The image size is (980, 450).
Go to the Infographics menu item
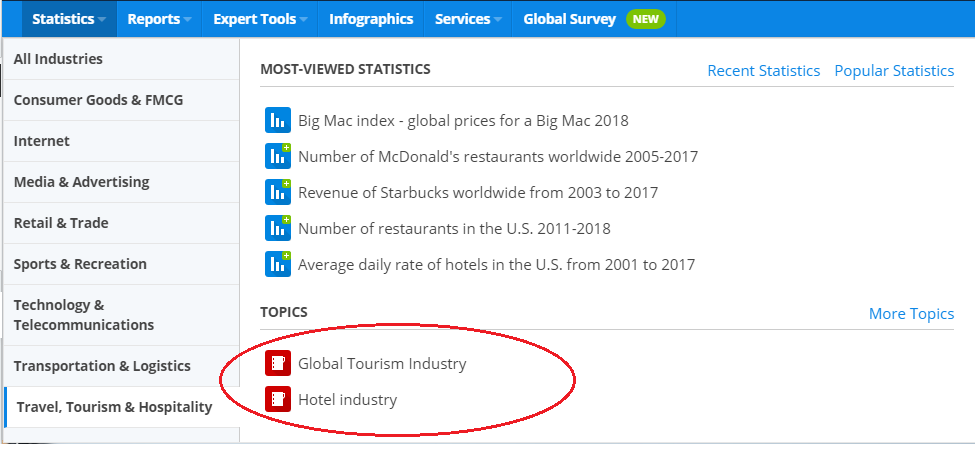pyautogui.click(x=371, y=19)
